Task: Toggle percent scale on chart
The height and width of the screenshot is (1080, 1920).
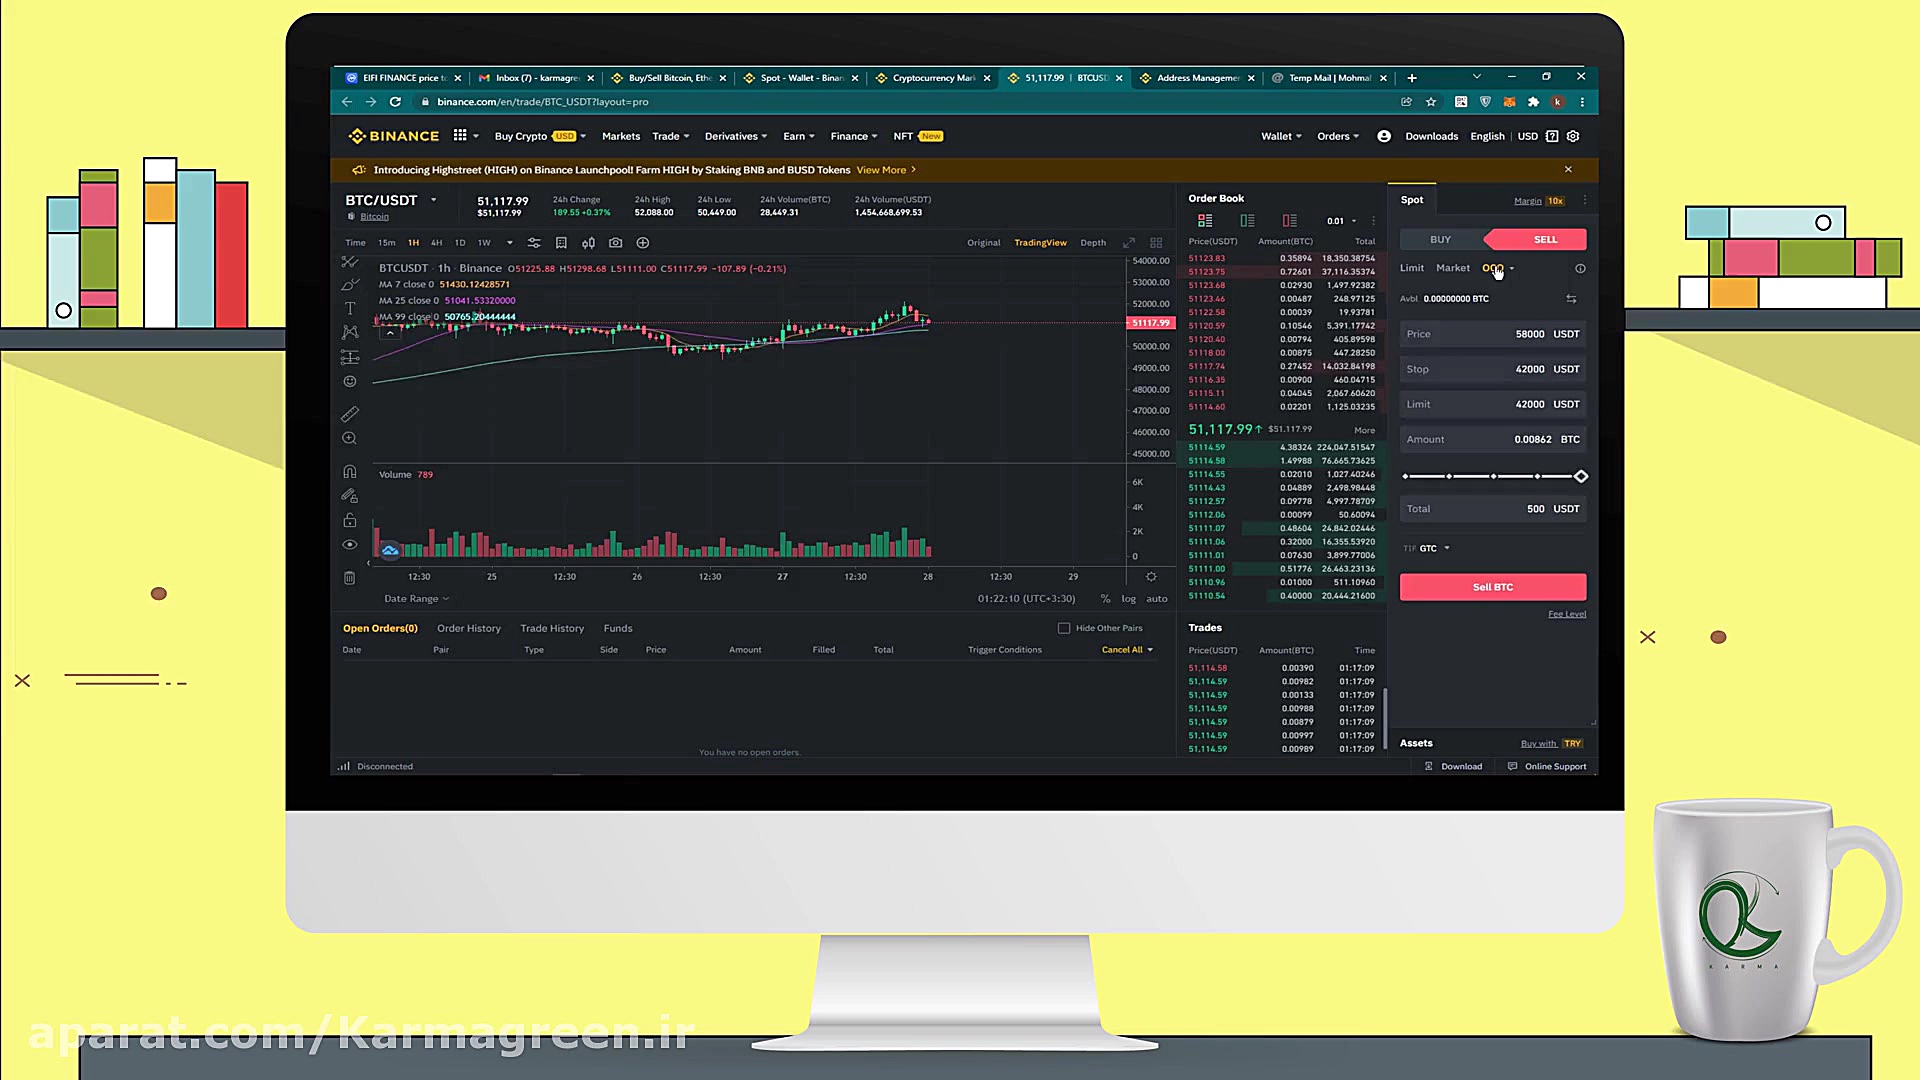Action: point(1105,599)
